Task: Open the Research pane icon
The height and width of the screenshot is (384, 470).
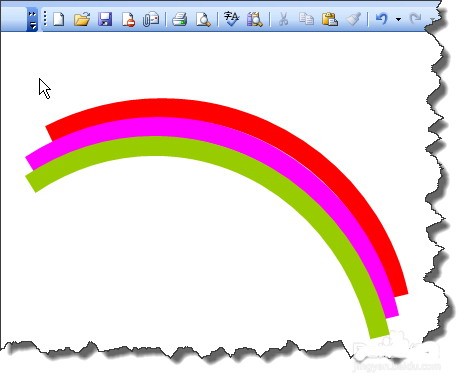Action: (x=255, y=19)
